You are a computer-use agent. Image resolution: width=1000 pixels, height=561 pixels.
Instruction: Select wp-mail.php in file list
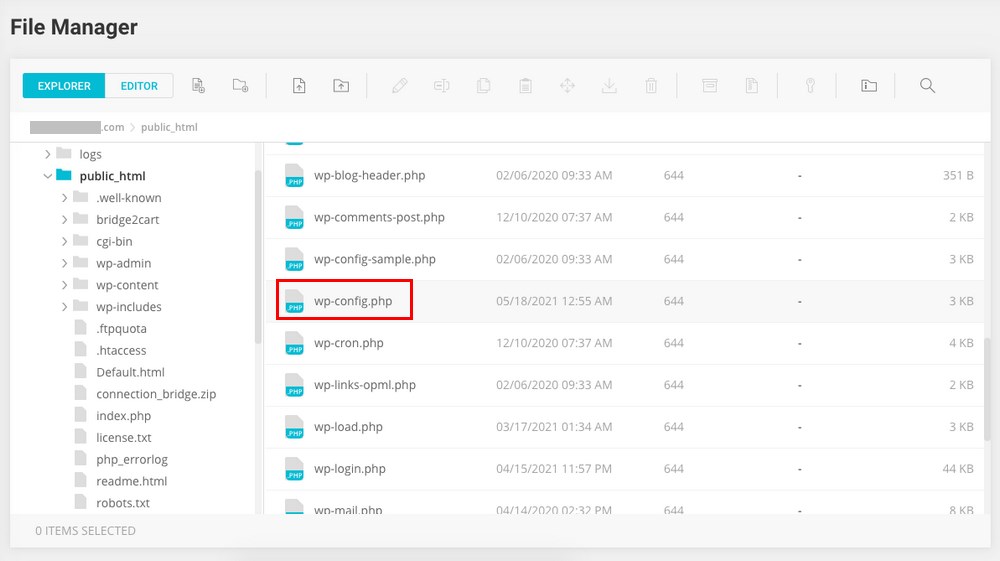[x=348, y=509]
